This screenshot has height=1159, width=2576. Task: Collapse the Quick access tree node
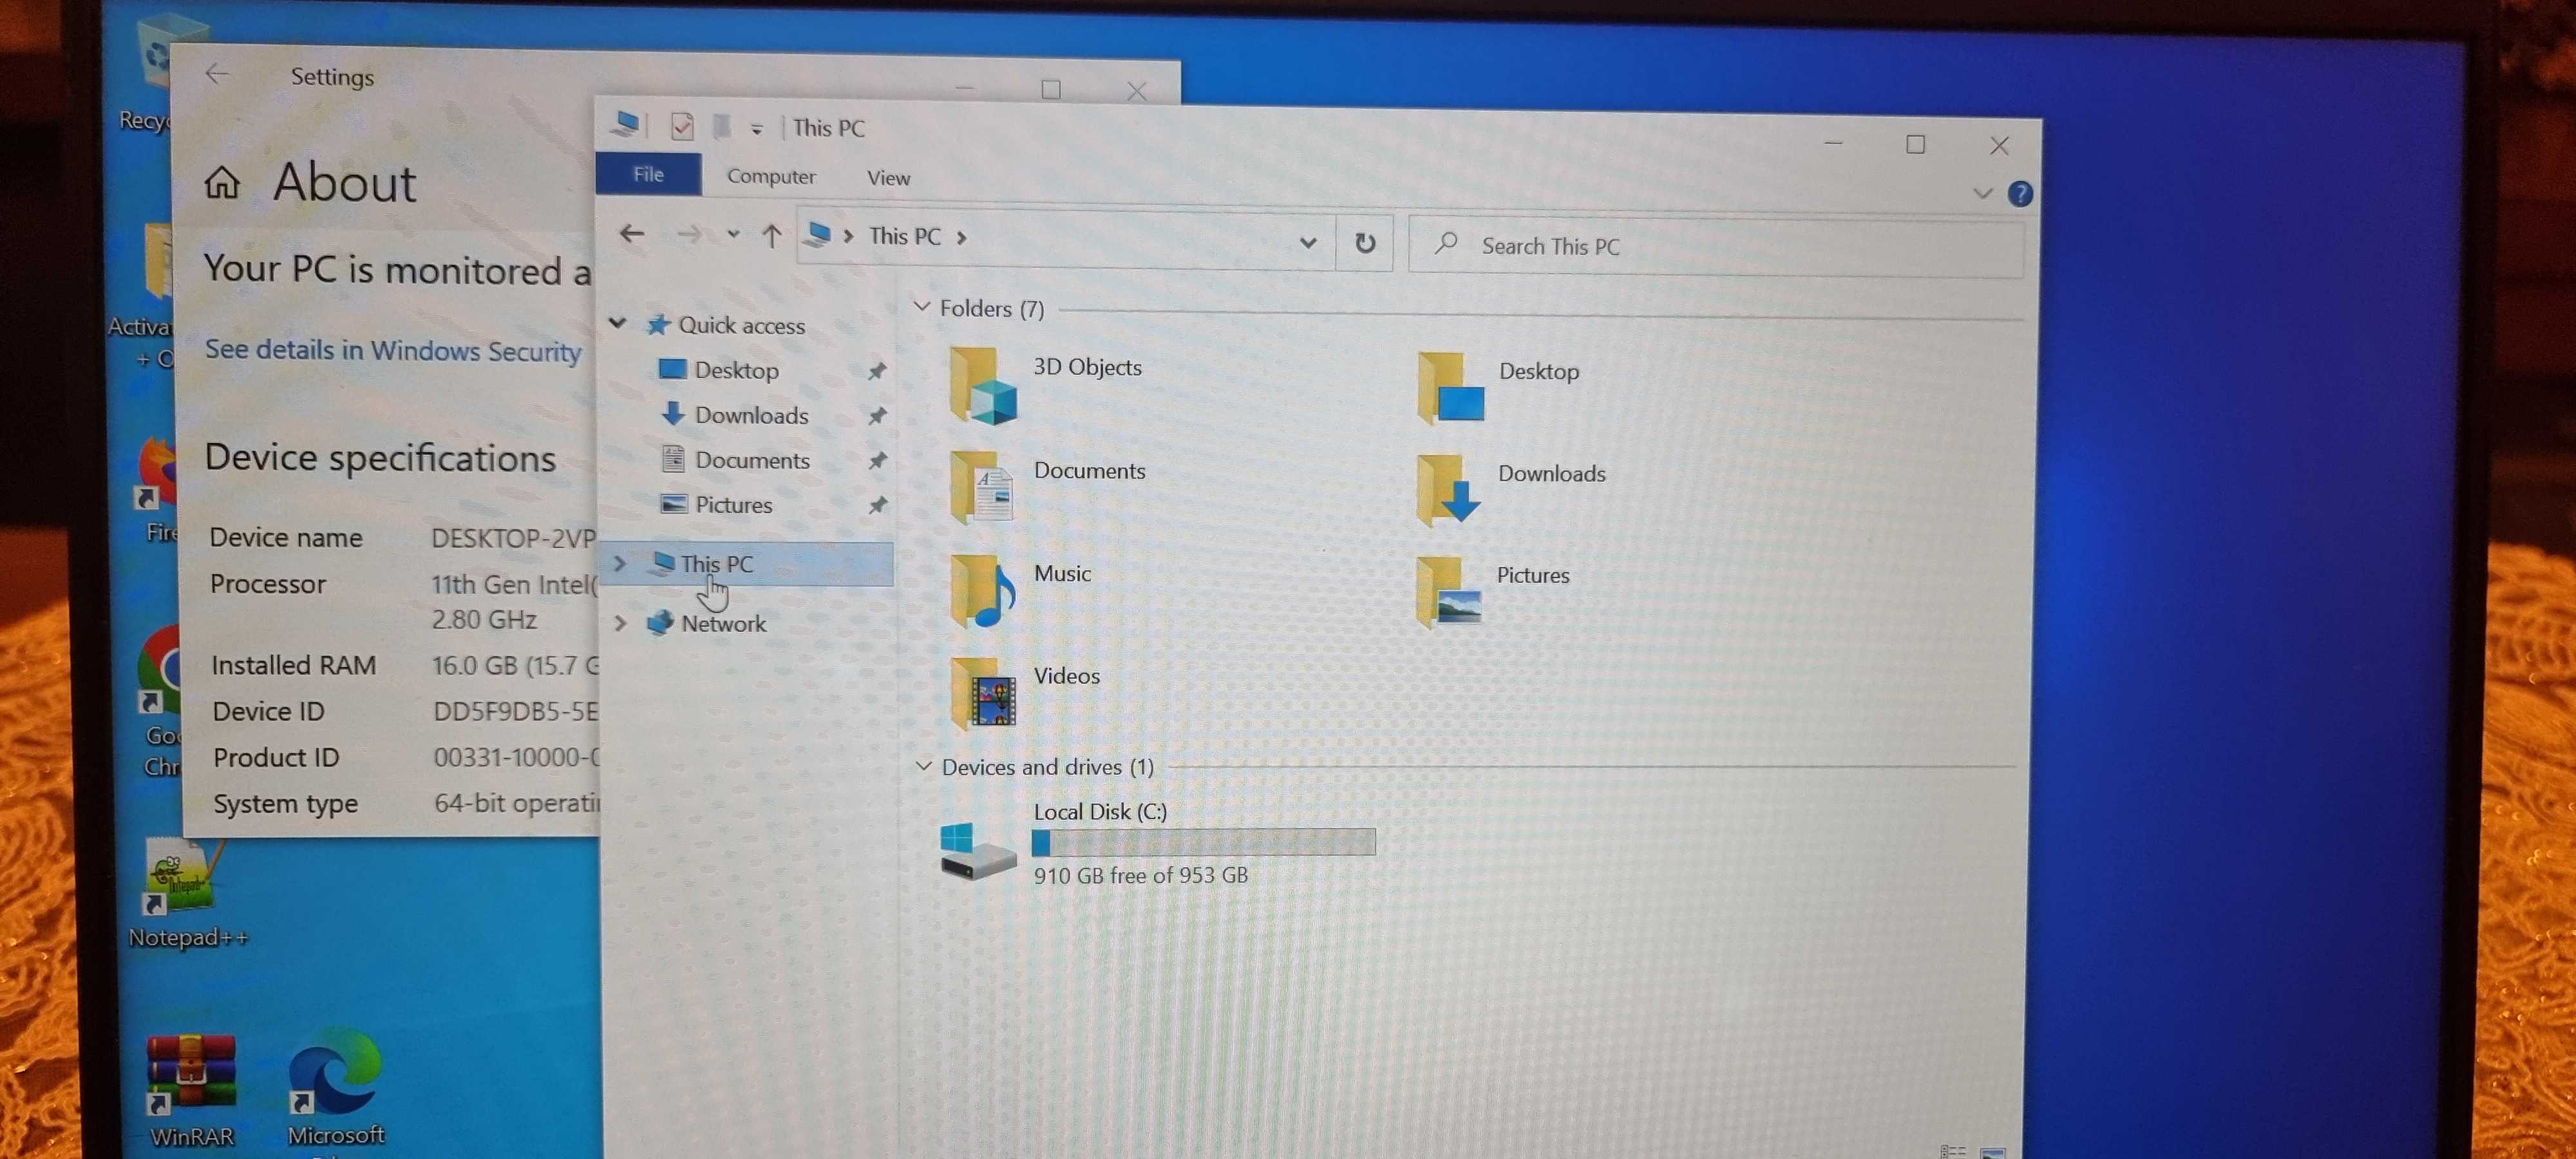[618, 323]
